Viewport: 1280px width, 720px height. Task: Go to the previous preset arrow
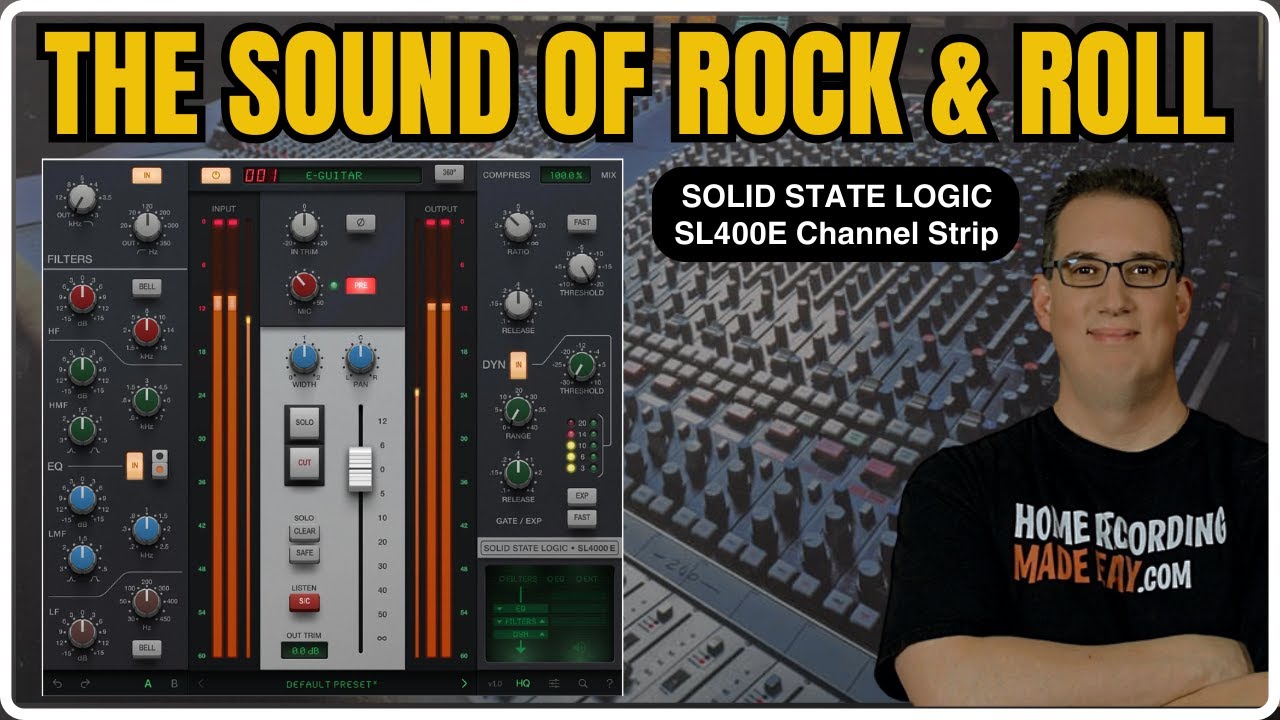[201, 684]
